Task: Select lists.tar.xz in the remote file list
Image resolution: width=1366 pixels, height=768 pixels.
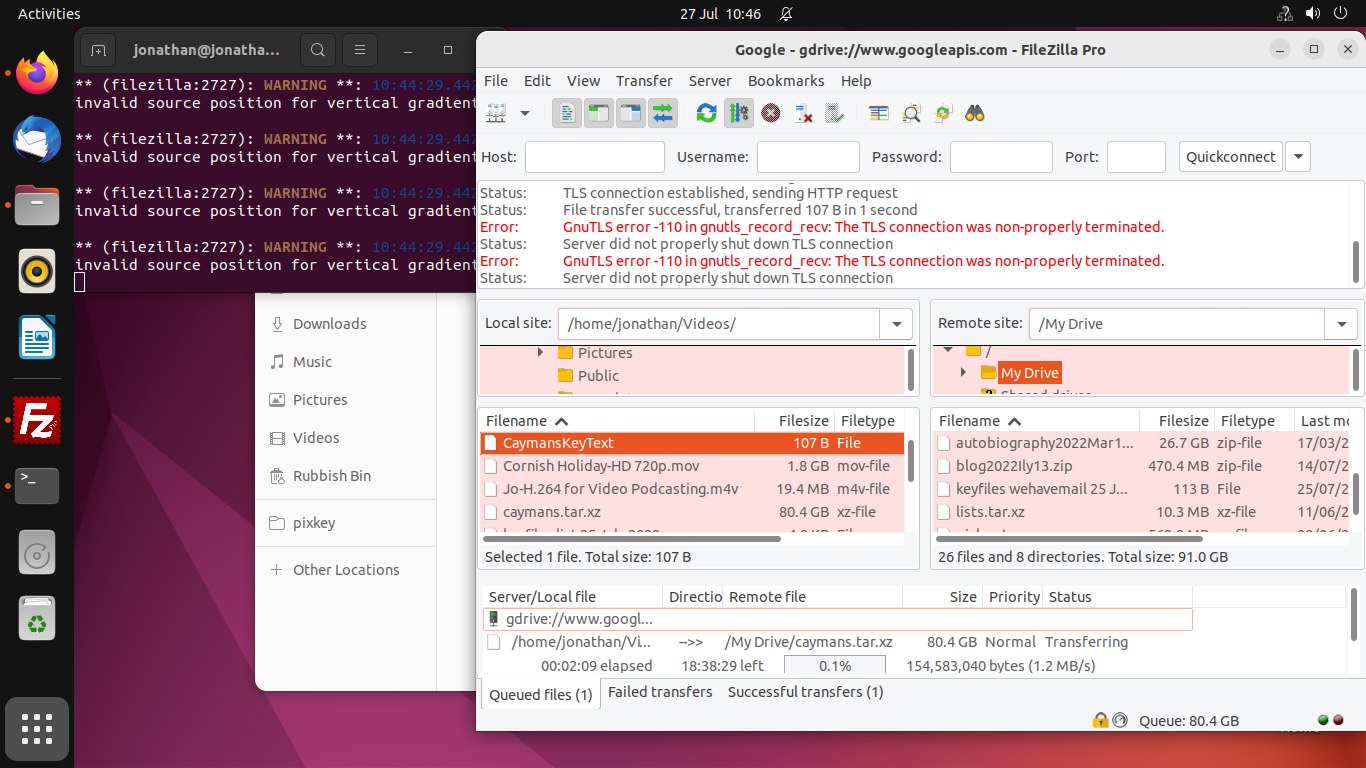Action: [x=1141, y=512]
